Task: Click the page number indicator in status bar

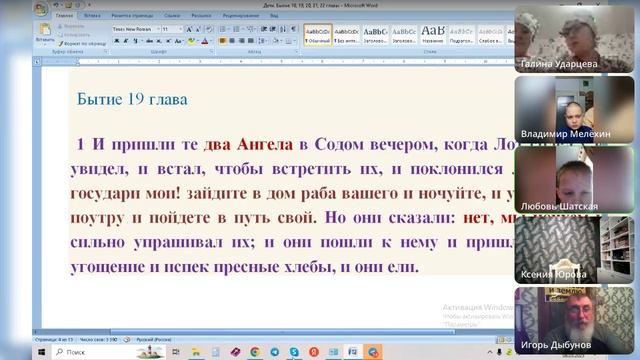Action: pos(54,340)
